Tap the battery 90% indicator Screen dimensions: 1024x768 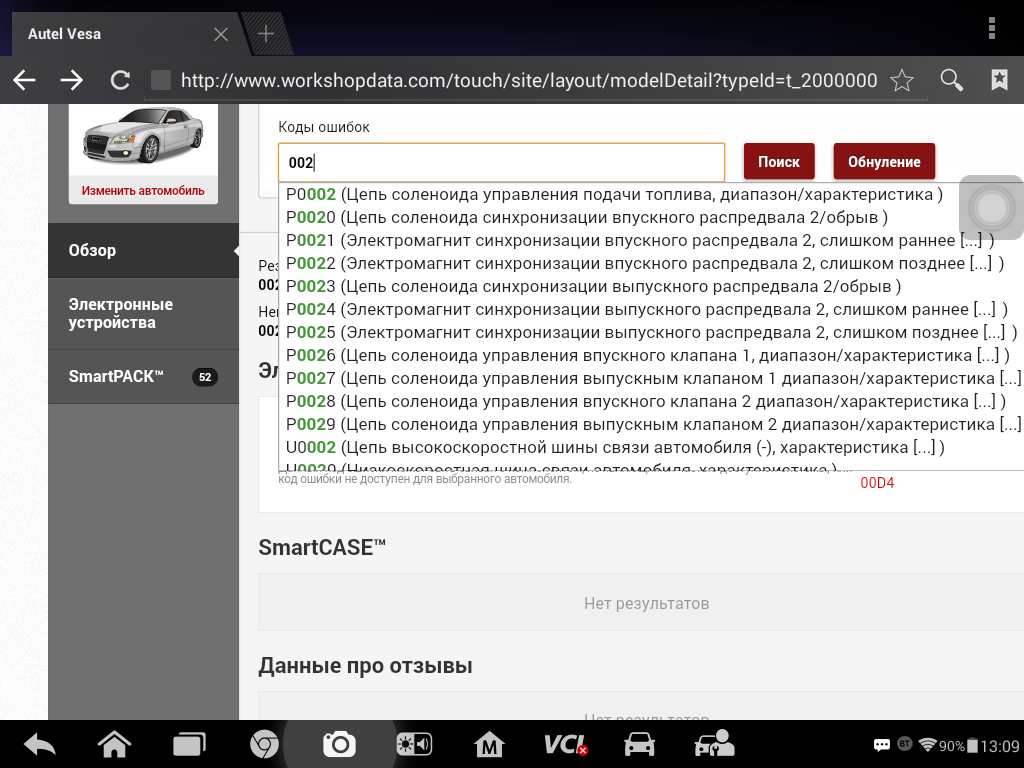click(x=958, y=745)
